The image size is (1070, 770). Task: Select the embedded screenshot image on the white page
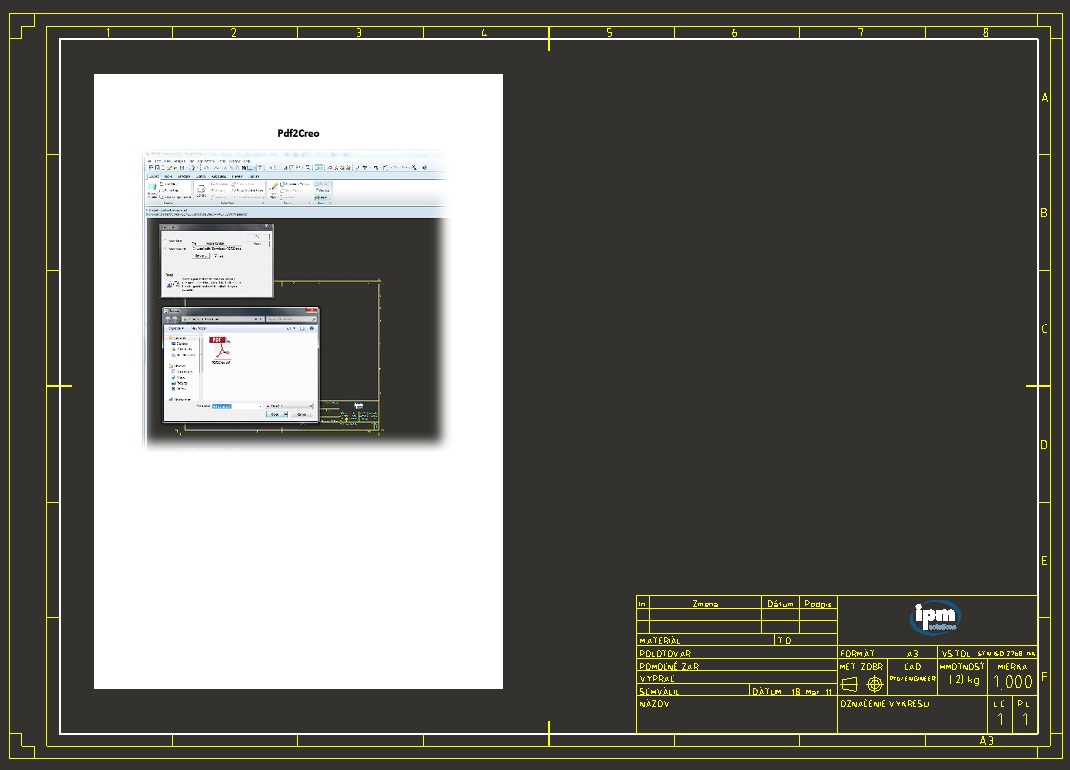(x=296, y=300)
